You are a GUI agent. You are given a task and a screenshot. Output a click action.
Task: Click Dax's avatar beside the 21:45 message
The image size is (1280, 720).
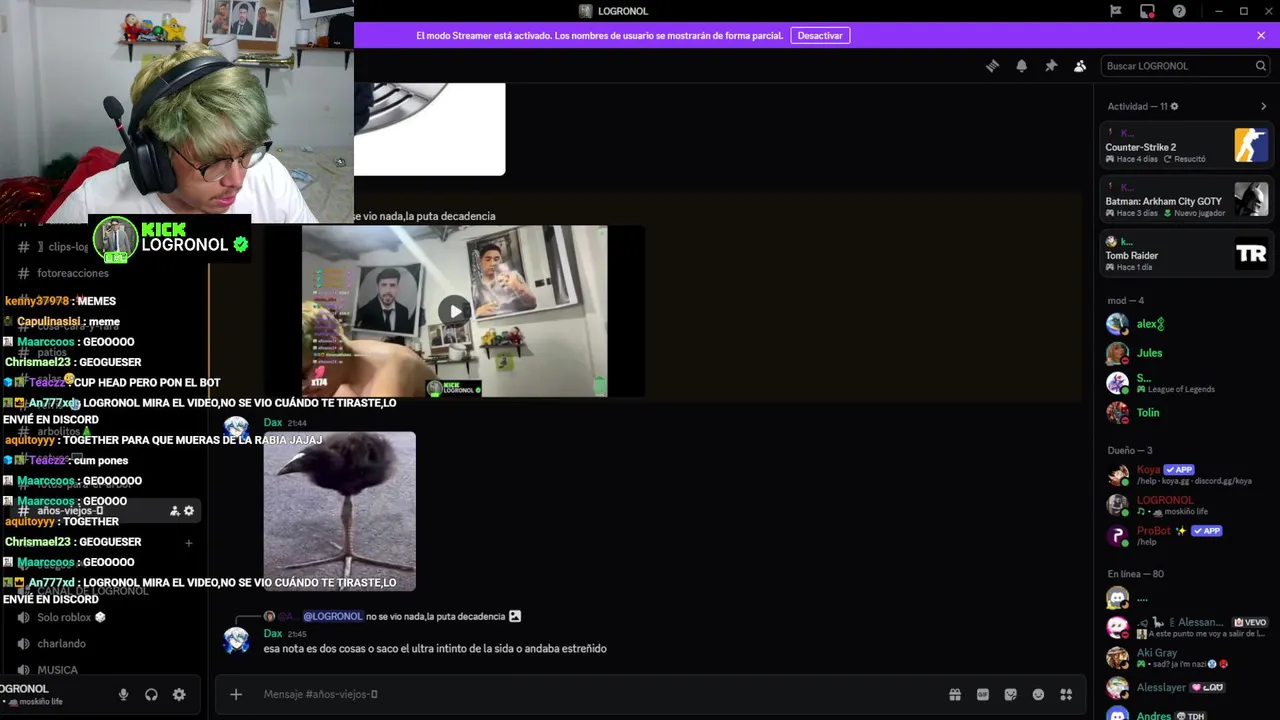[x=237, y=640]
